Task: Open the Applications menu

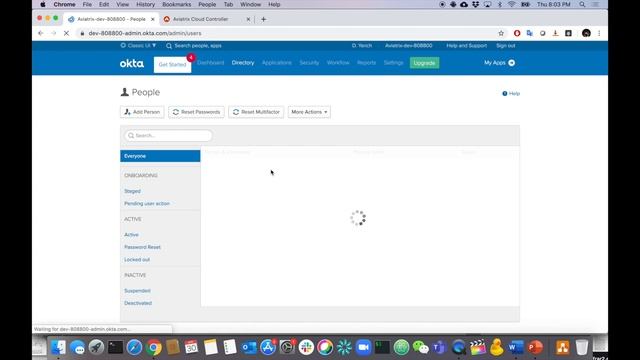Action: point(277,63)
